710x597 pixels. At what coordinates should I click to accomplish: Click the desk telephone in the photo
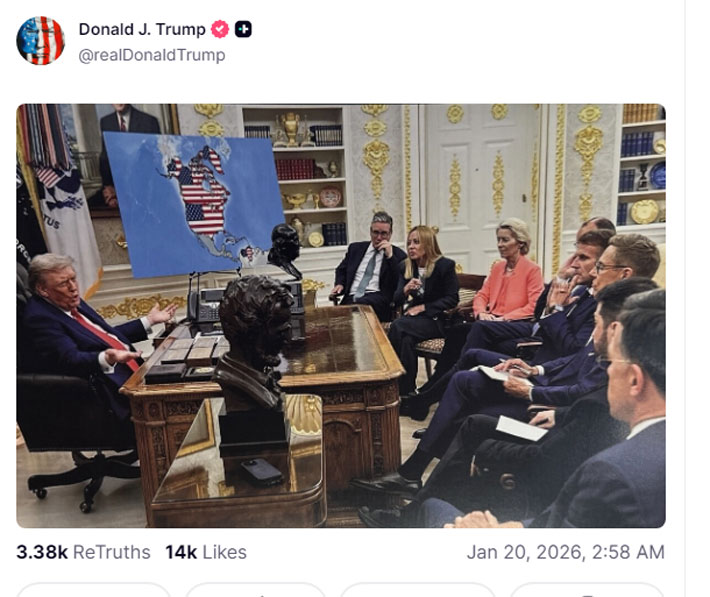pyautogui.click(x=207, y=305)
